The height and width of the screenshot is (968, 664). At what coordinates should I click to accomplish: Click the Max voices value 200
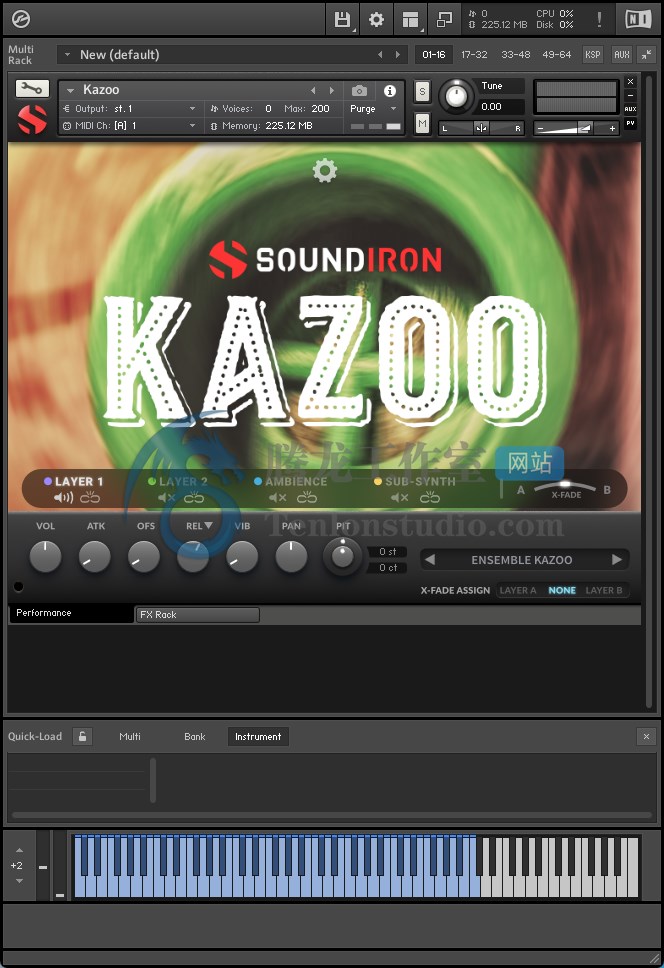[x=320, y=109]
